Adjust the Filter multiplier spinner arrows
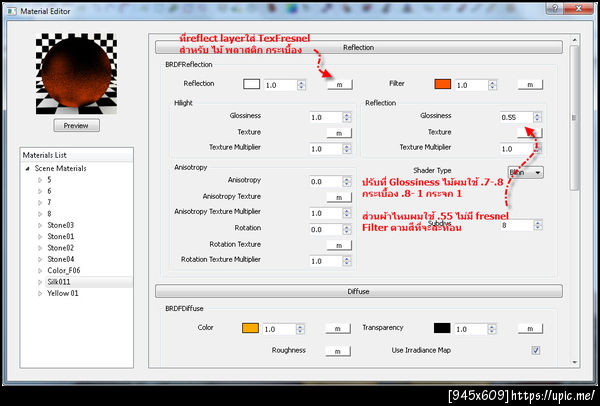The height and width of the screenshot is (406, 600). [x=492, y=85]
